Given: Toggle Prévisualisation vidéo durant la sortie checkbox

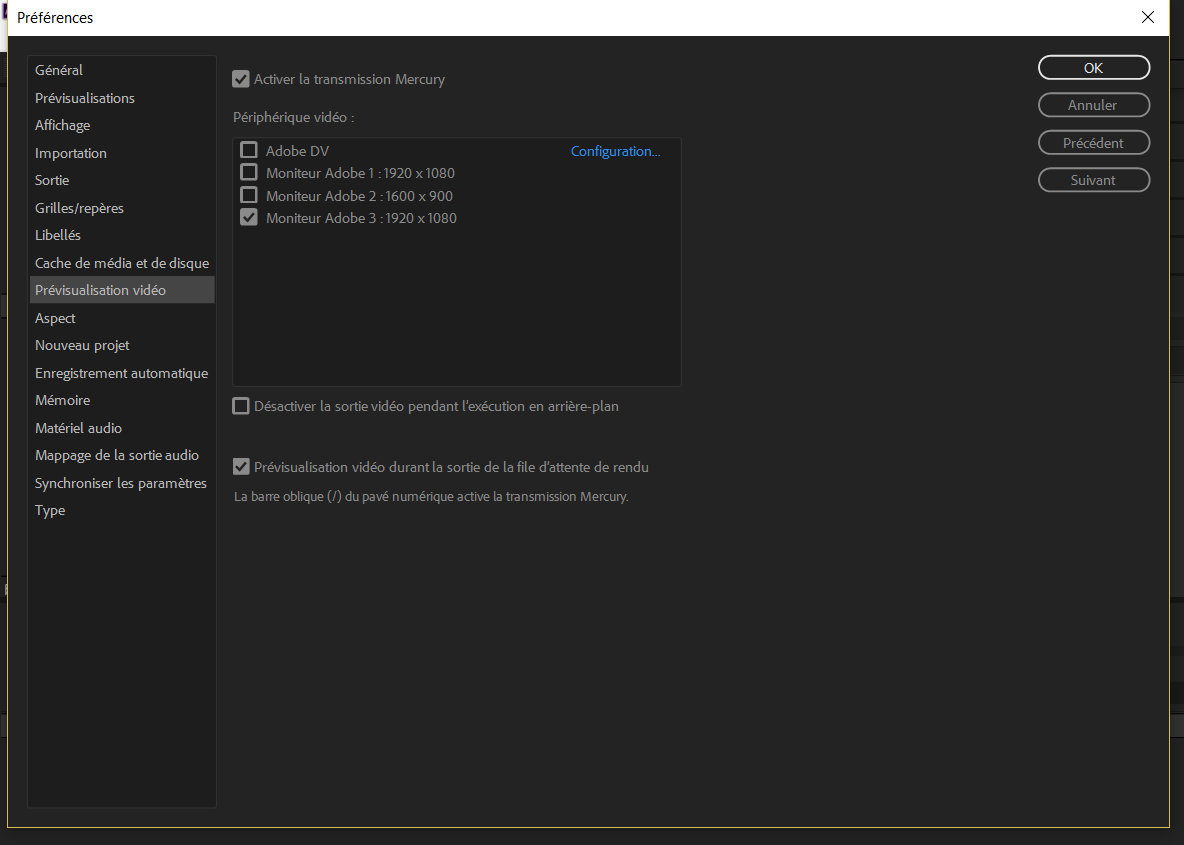Looking at the screenshot, I should click(x=241, y=467).
